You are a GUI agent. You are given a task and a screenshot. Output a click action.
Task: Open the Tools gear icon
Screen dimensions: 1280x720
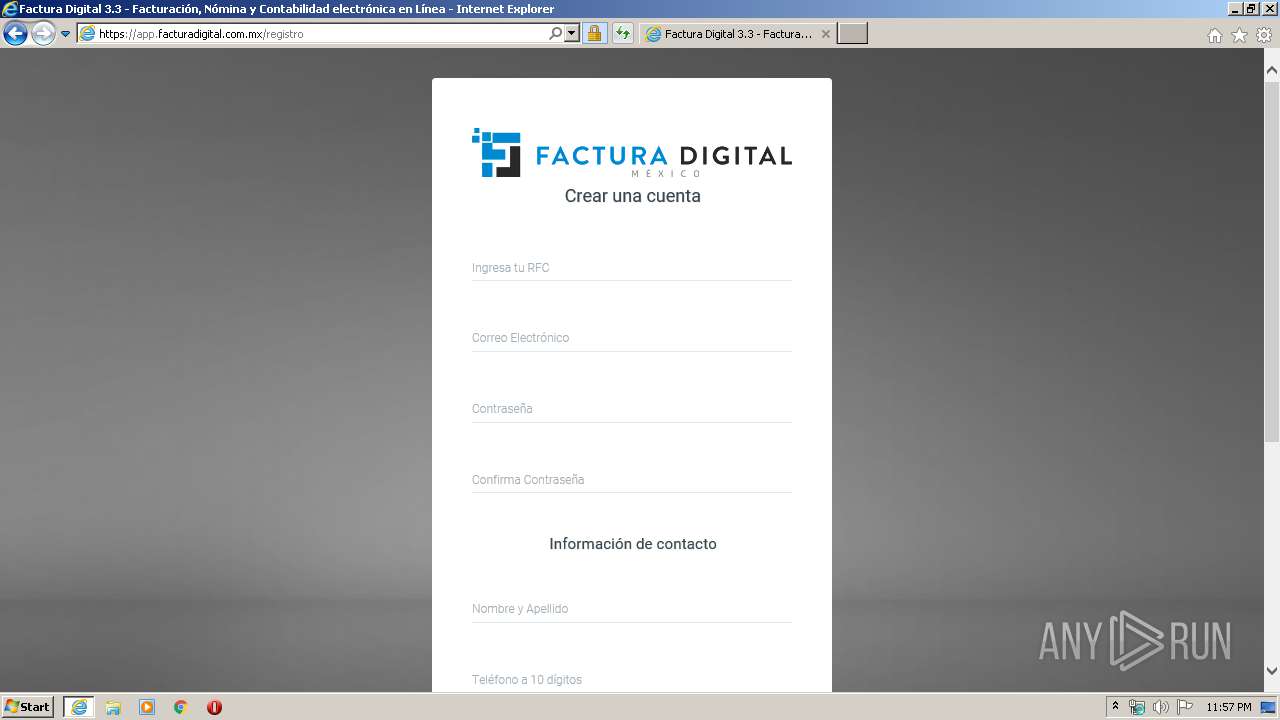[1264, 35]
